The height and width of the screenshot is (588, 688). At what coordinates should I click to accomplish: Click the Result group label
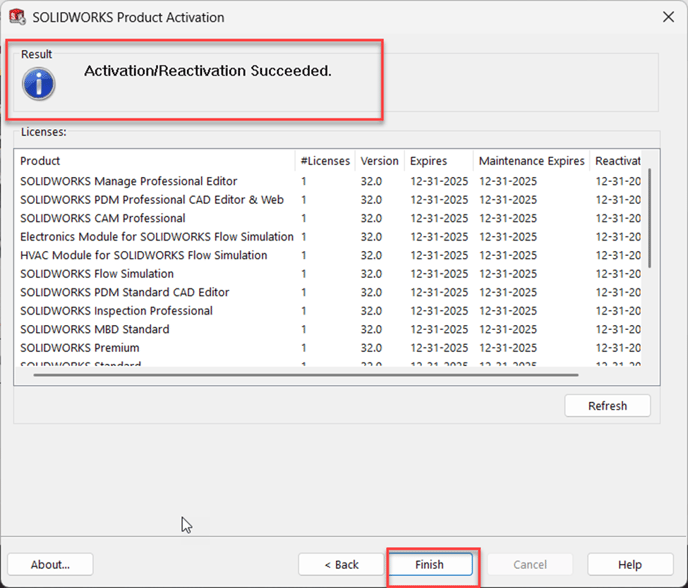tap(36, 54)
